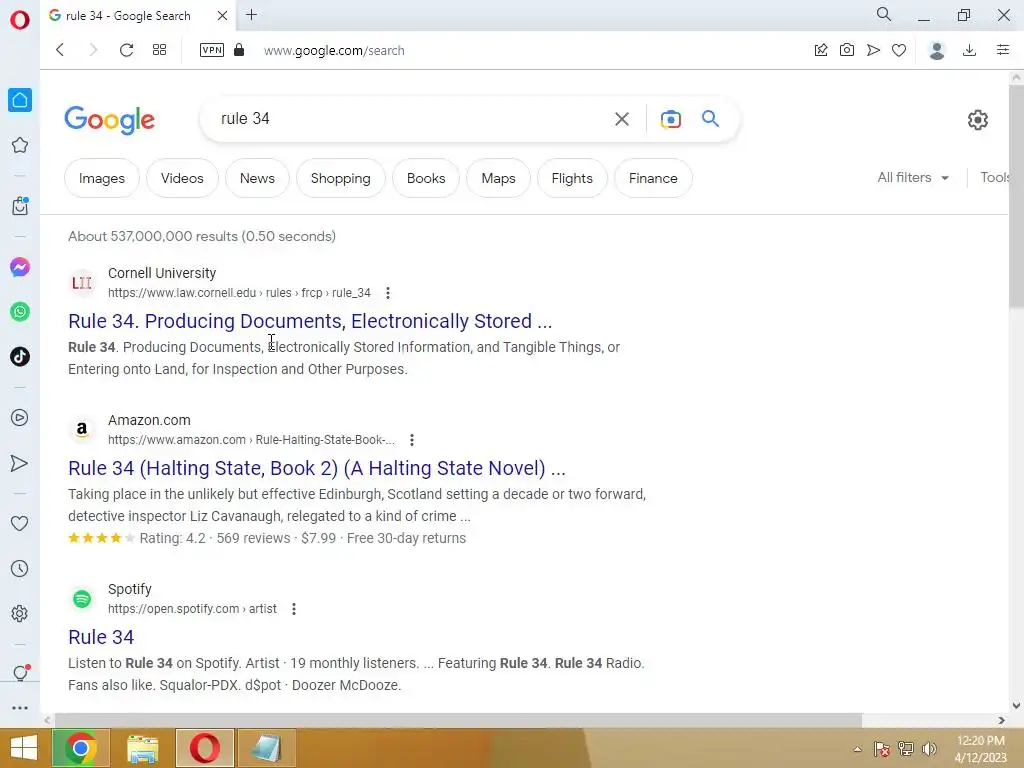Submit search with blue magnifier

point(711,118)
